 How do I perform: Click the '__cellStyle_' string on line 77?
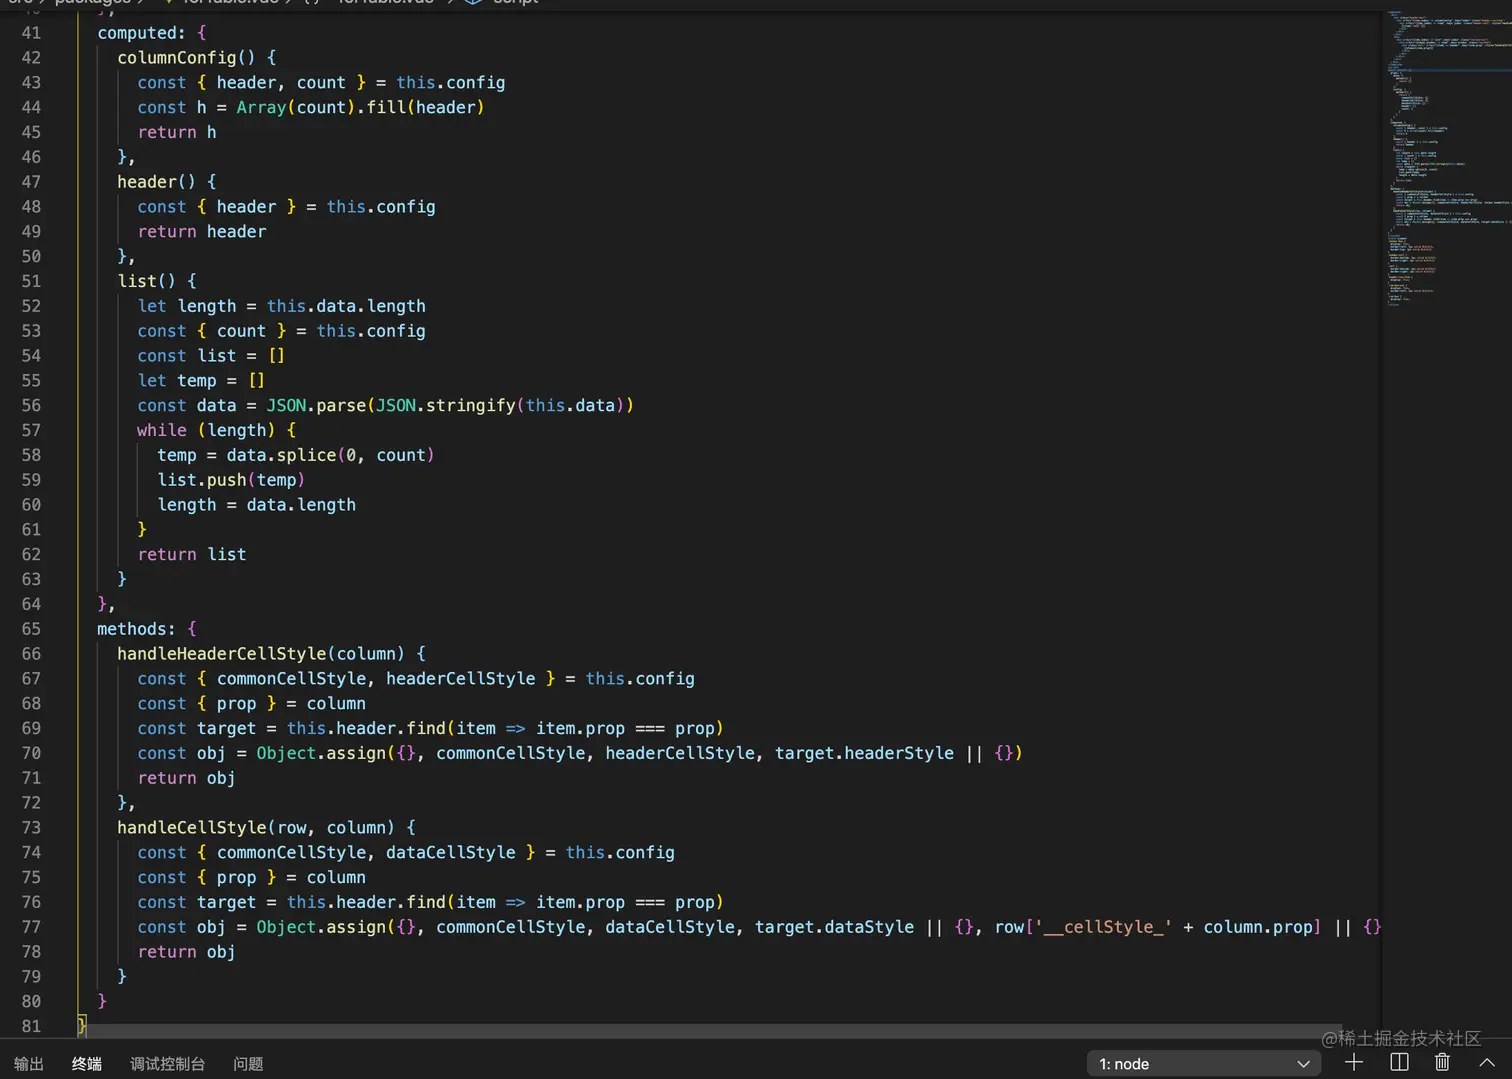1103,927
